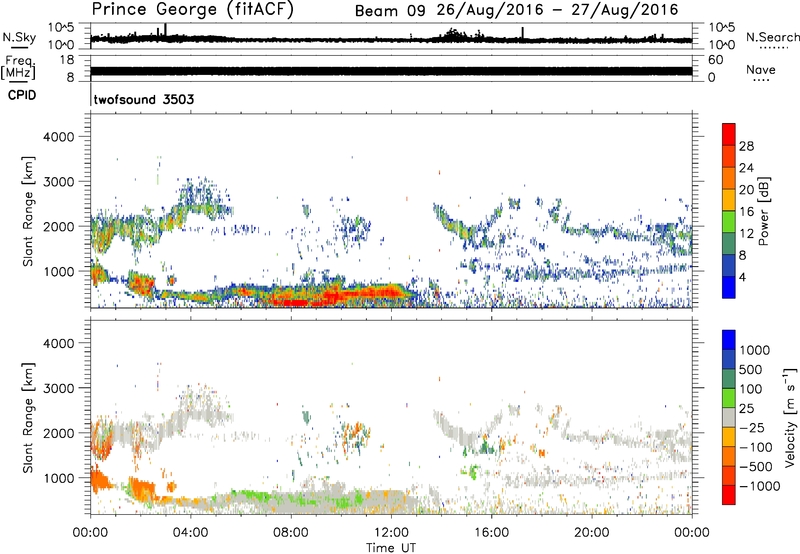
Task: Click the red bottom of velocity colorbar
Action: click(x=729, y=495)
